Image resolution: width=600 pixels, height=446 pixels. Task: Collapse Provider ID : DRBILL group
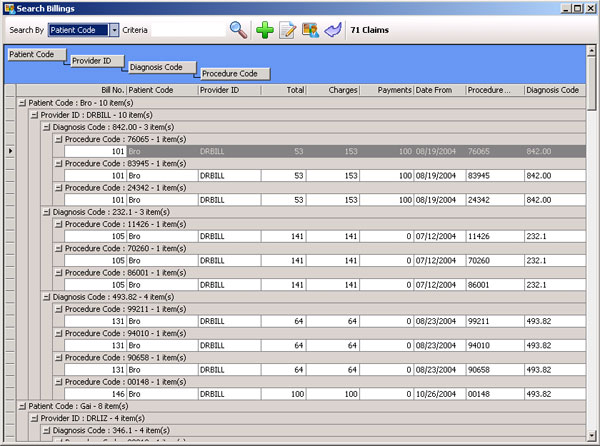[34, 115]
